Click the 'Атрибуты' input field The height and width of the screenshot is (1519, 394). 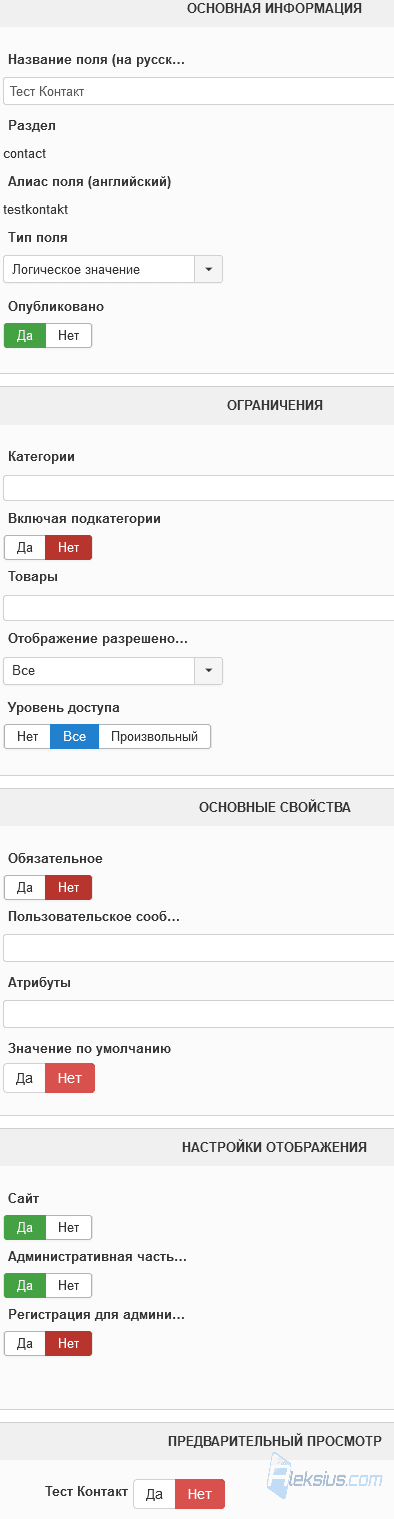click(x=198, y=1014)
